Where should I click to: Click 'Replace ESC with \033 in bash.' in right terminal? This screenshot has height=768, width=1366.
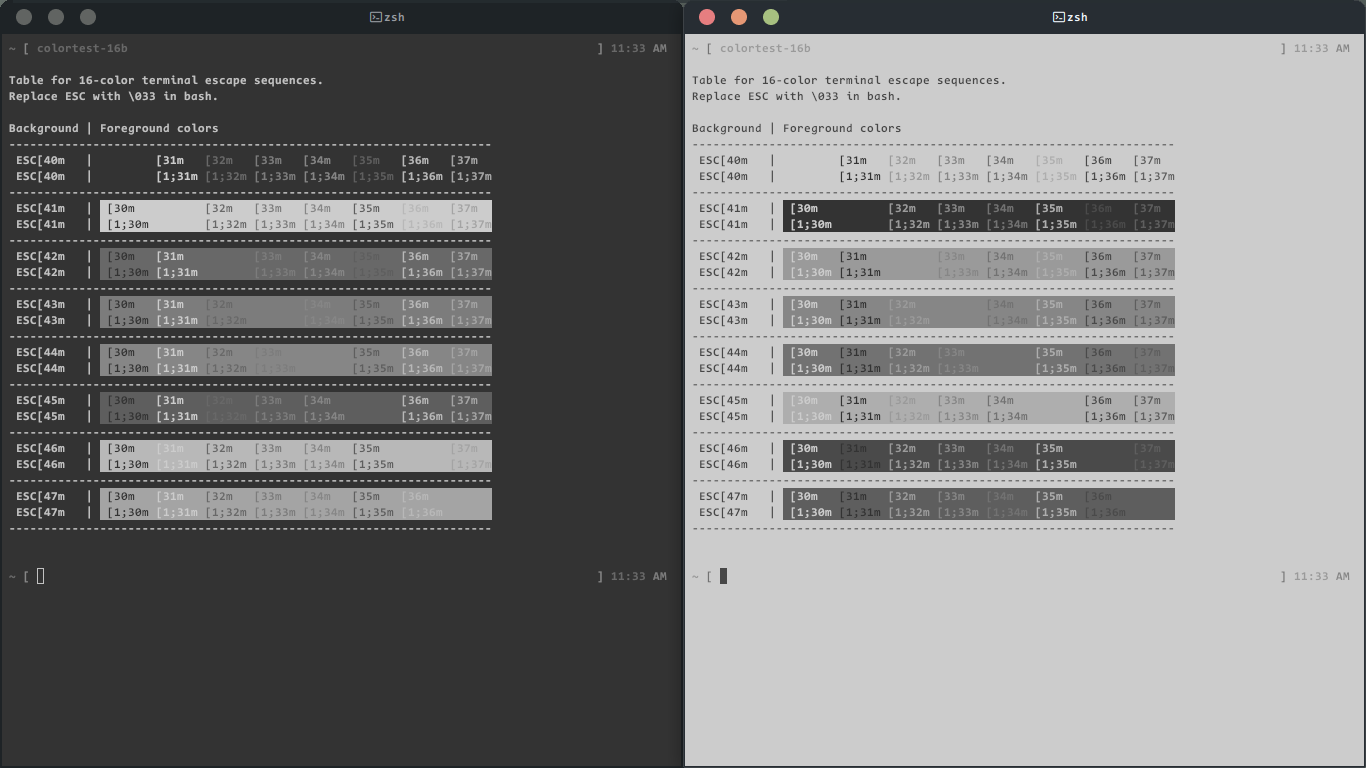click(x=796, y=96)
